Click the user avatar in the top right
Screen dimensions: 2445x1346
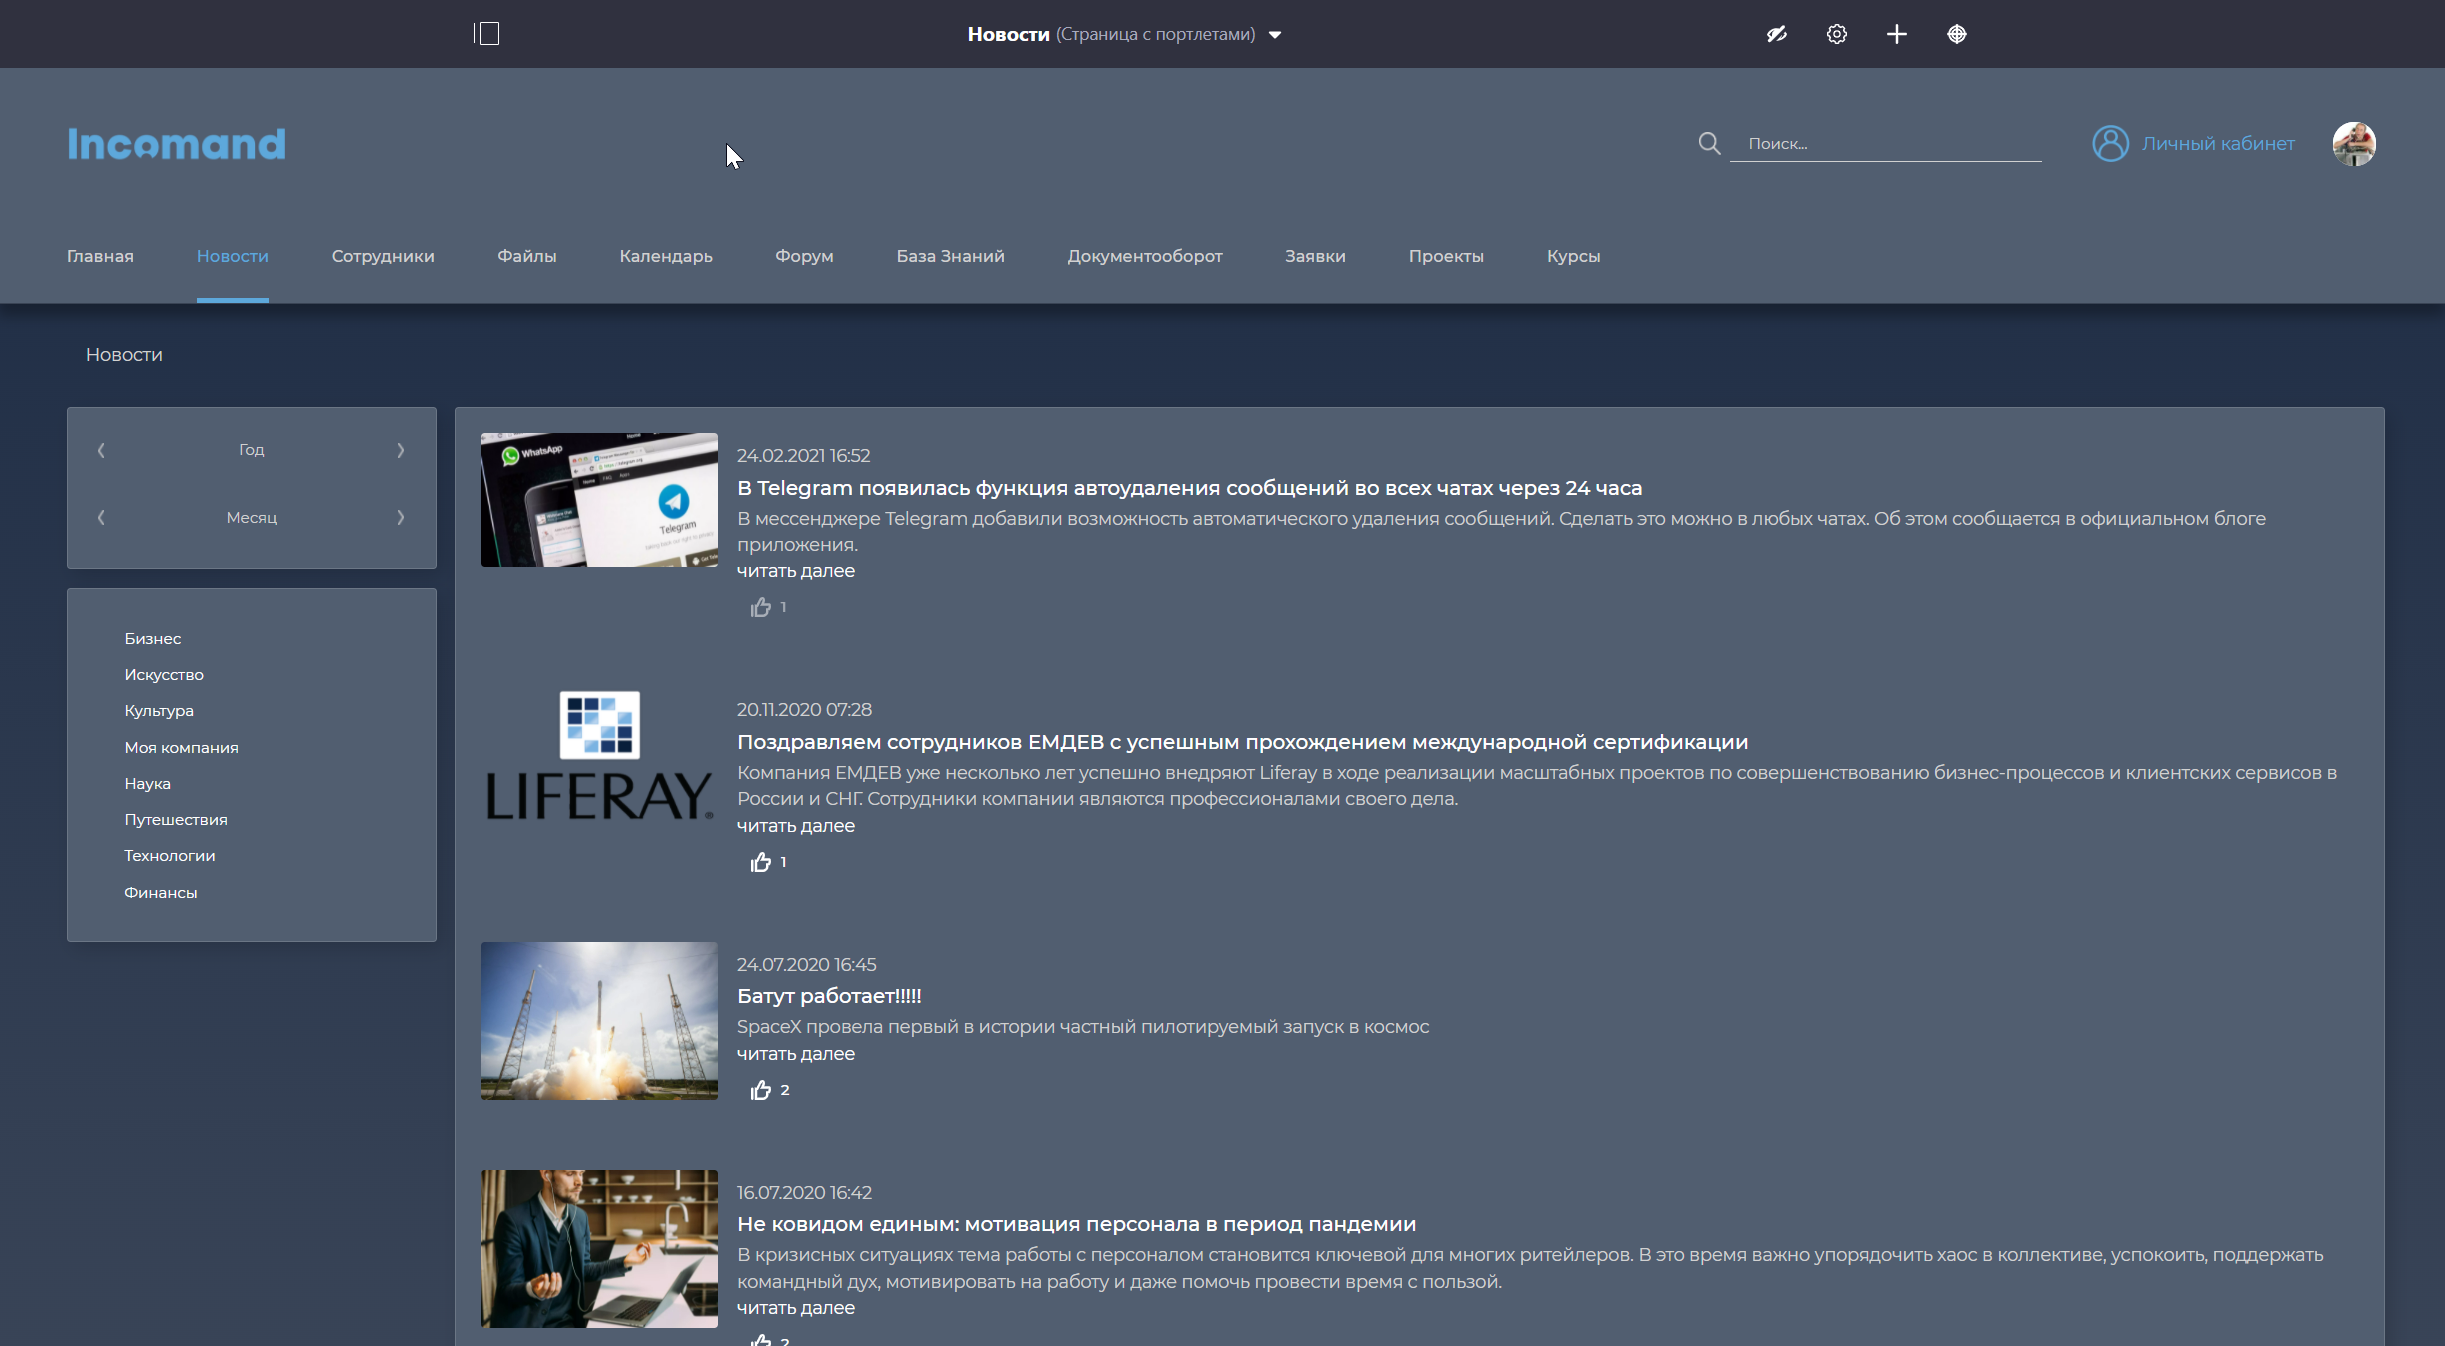[2355, 143]
